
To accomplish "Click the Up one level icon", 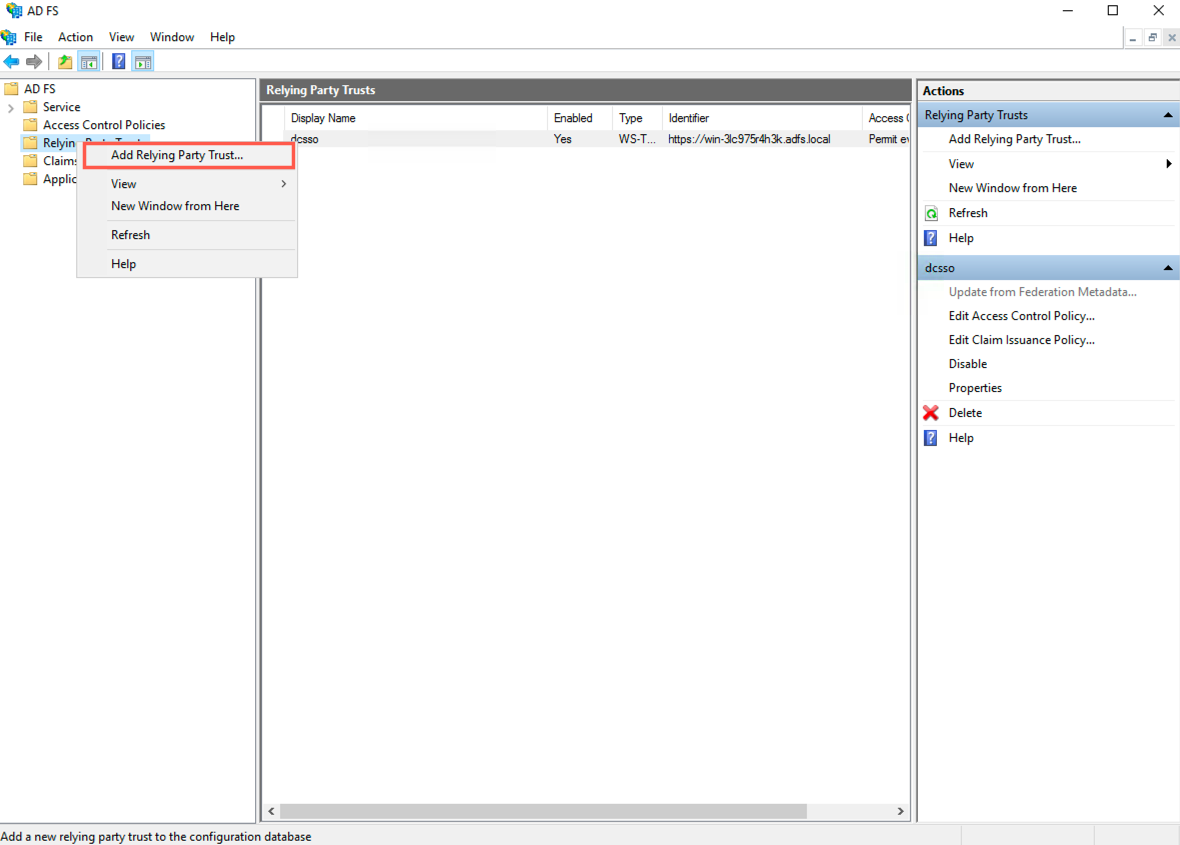I will click(x=64, y=61).
